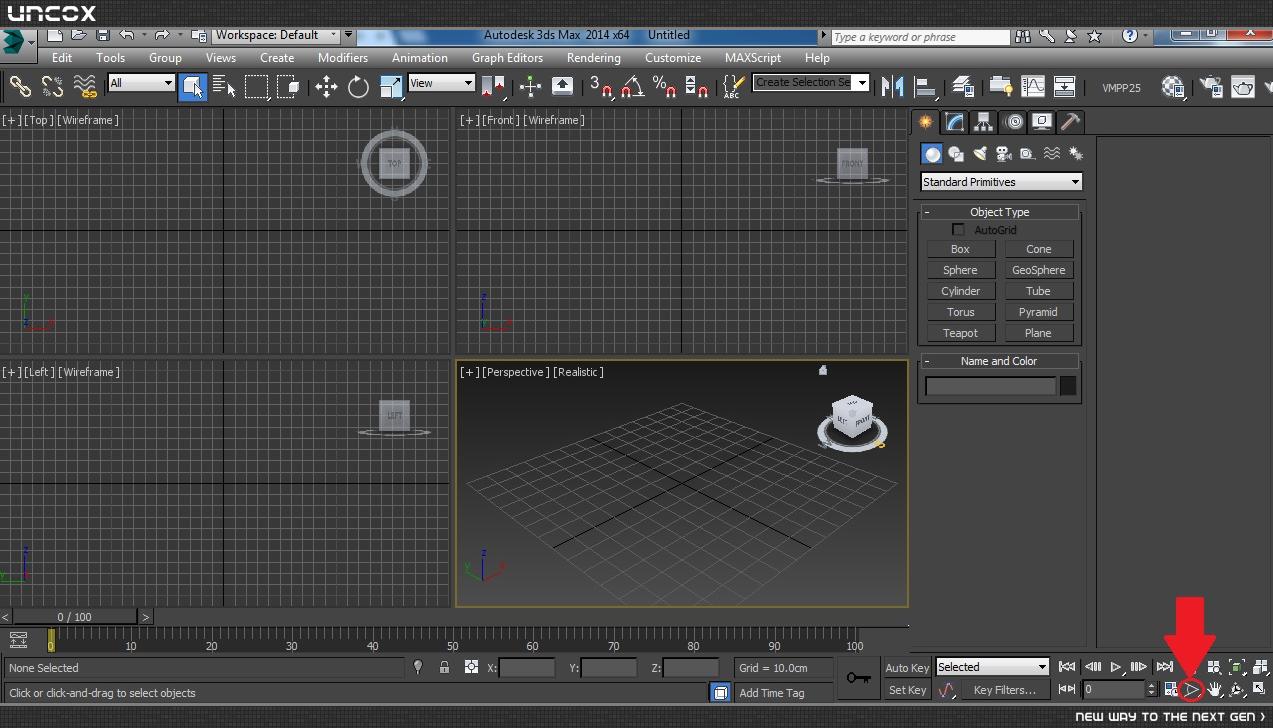Open Create Selection Set dropdown
Image resolution: width=1273 pixels, height=728 pixels.
coord(811,83)
